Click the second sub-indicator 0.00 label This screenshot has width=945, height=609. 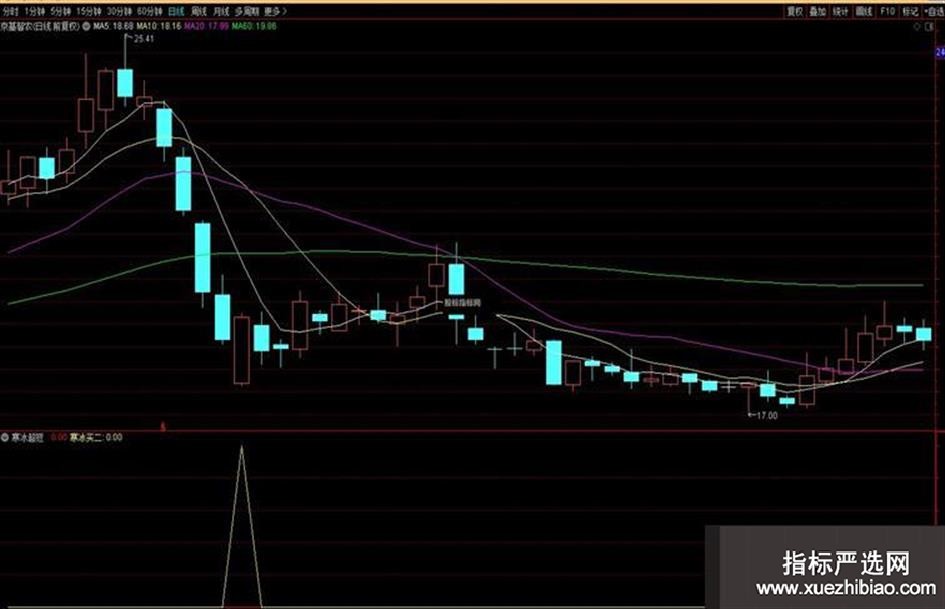[96, 437]
